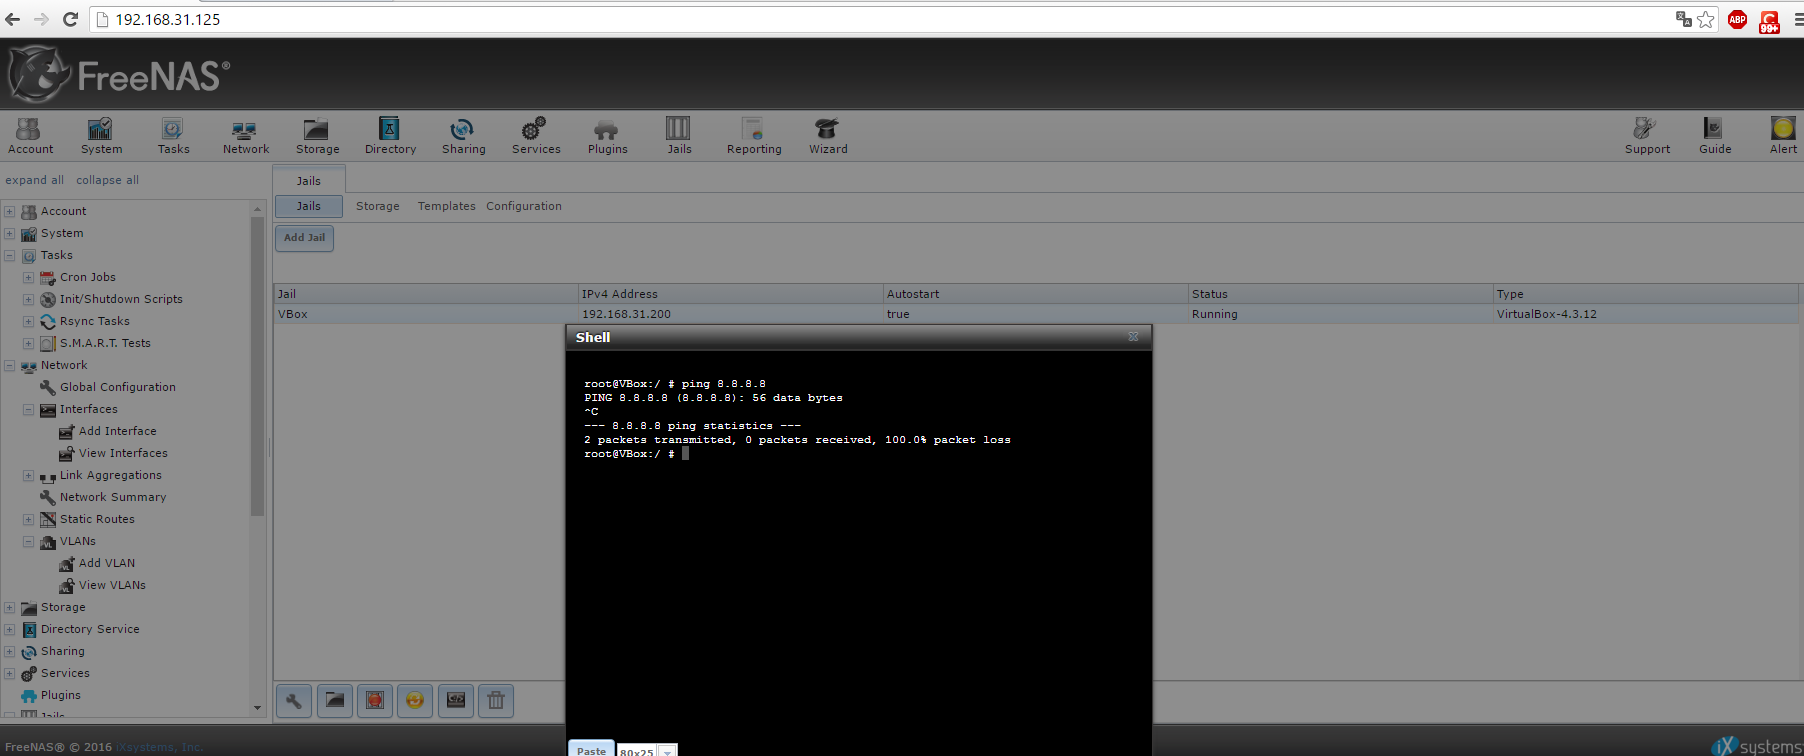Open the Directory toolbar icon
Viewport: 1804px width, 756px height.
390,136
